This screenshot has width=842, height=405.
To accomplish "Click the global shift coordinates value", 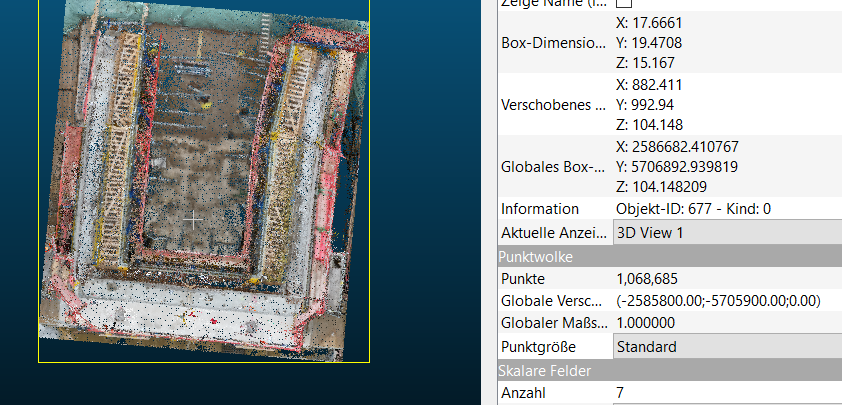I will click(718, 301).
